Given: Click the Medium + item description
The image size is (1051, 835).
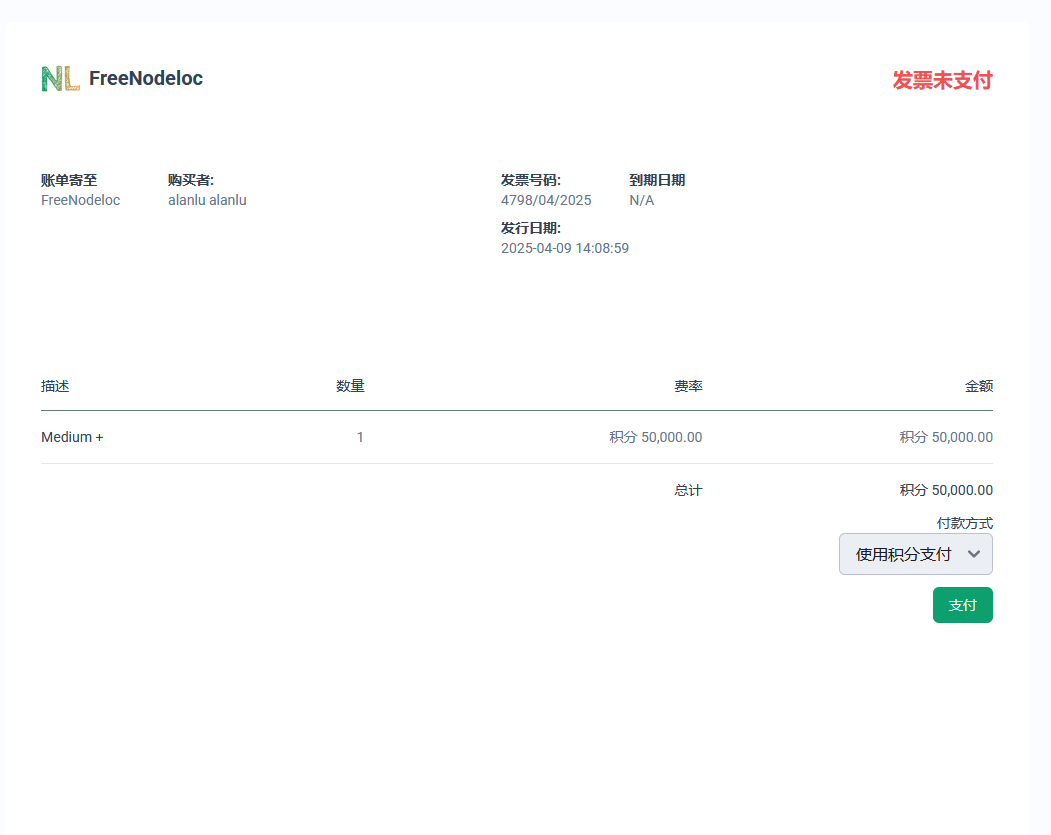Looking at the screenshot, I should click(72, 438).
